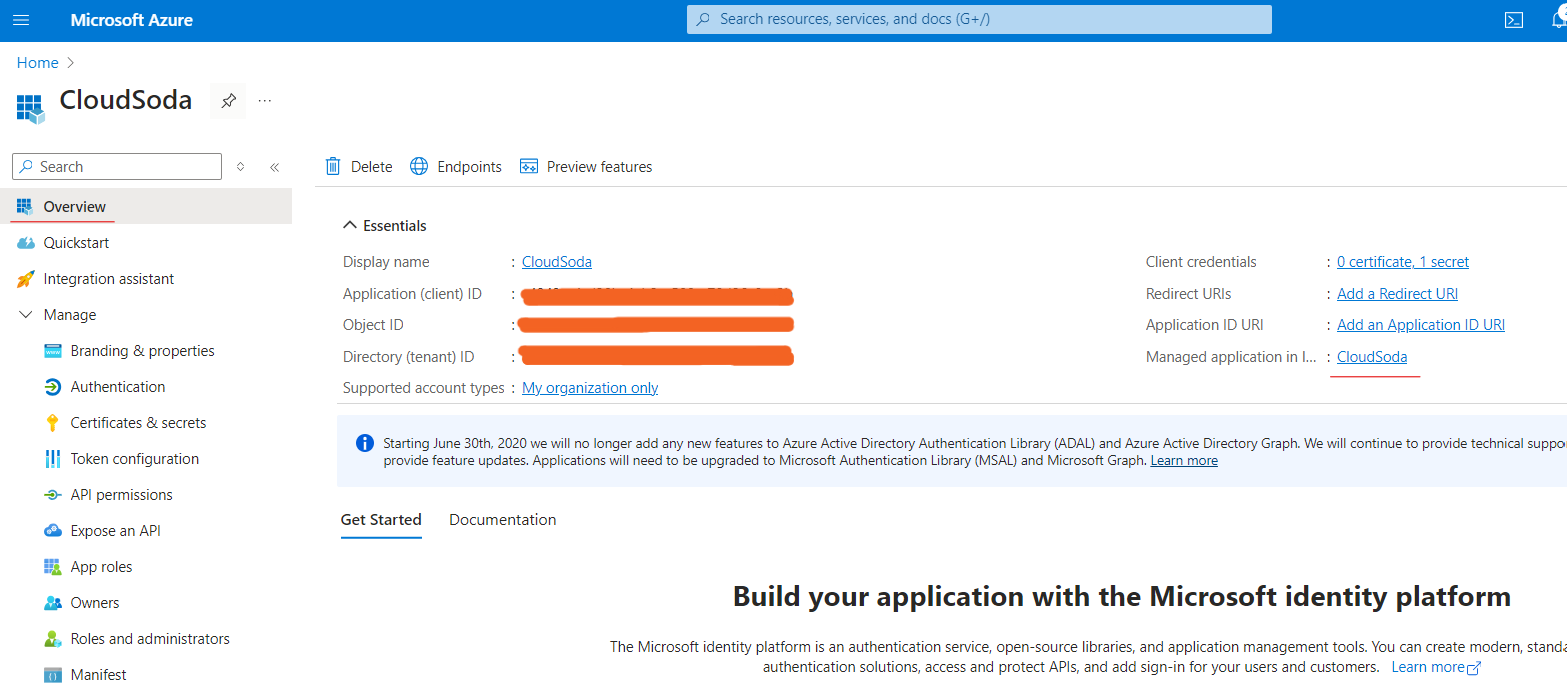Open Learn more in the ADAL notice
Screen dimensions: 1567x700
1184,461
